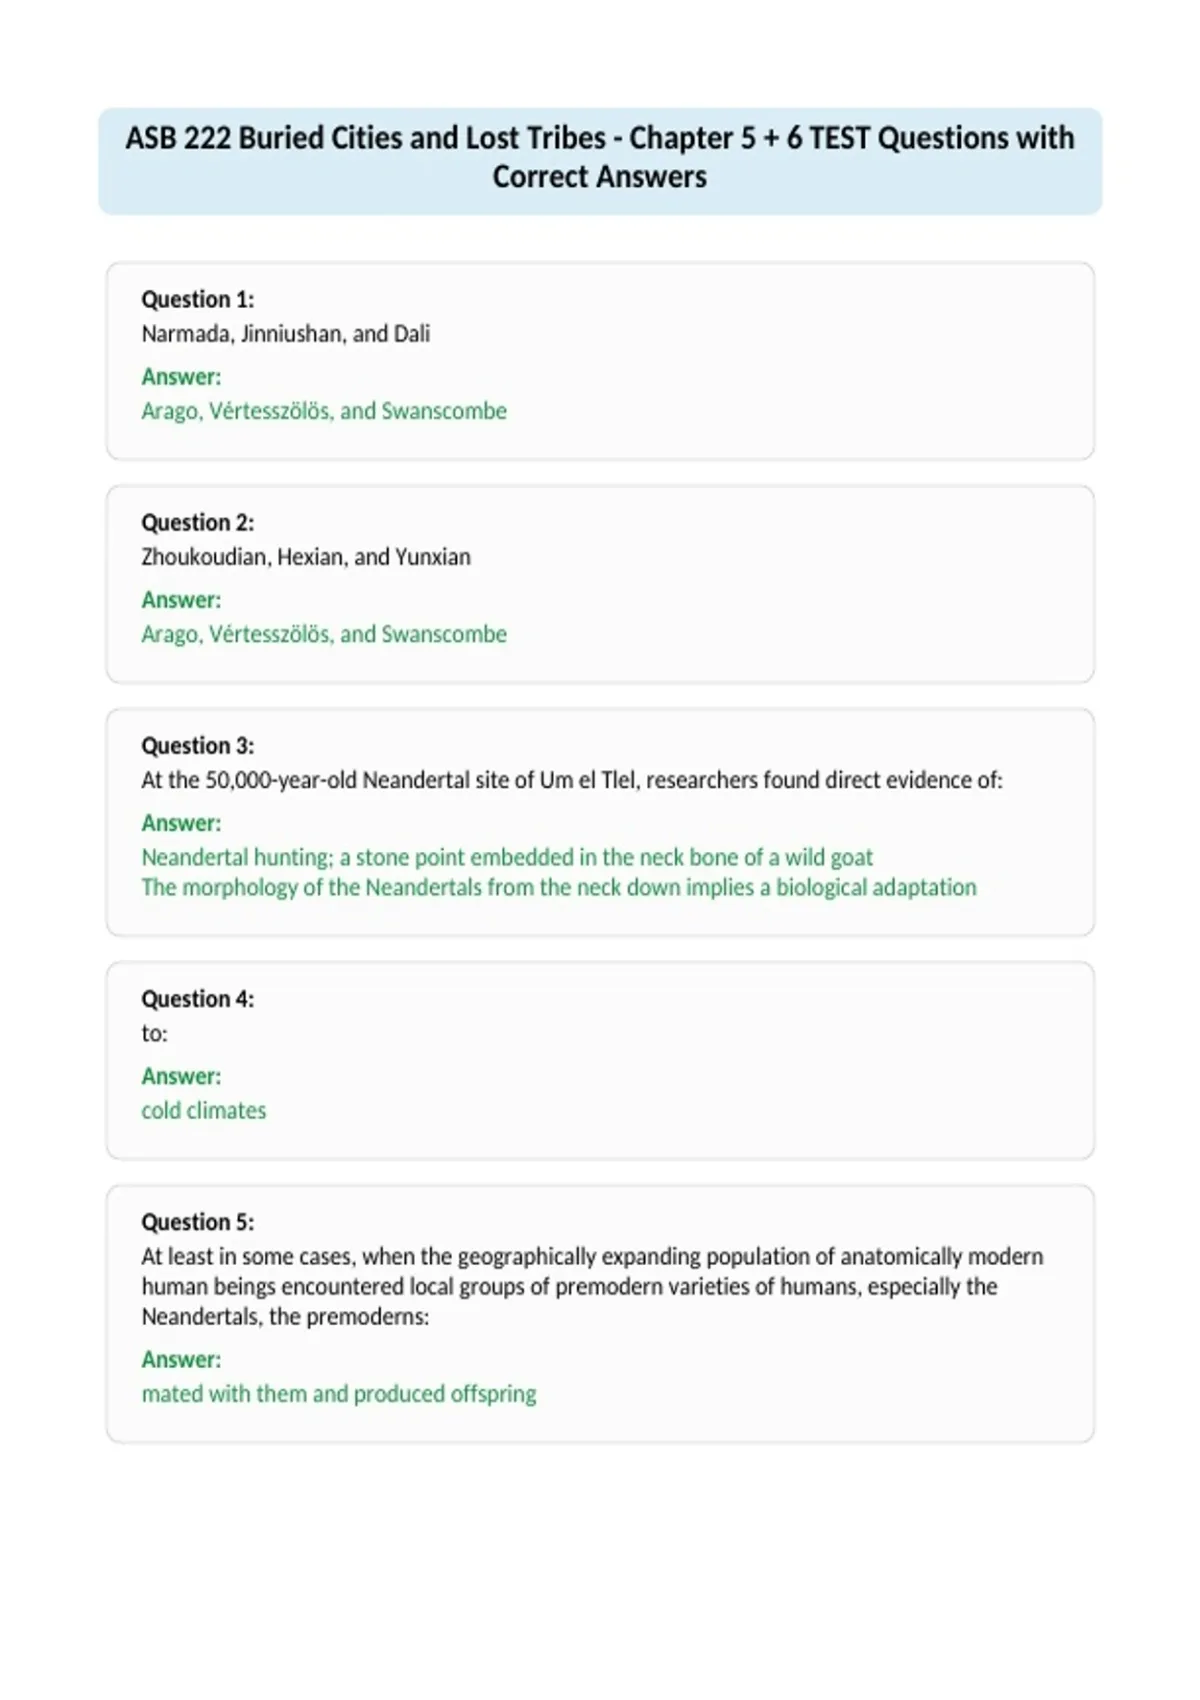Click the Question 3 heading
Viewport: 1200px width, 1700px height.
198,745
